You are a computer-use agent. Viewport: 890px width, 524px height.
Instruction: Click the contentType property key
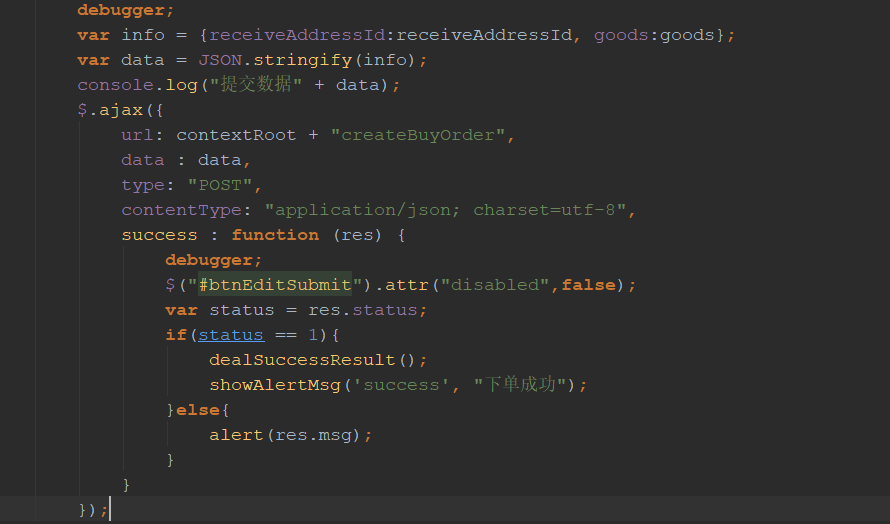[181, 210]
